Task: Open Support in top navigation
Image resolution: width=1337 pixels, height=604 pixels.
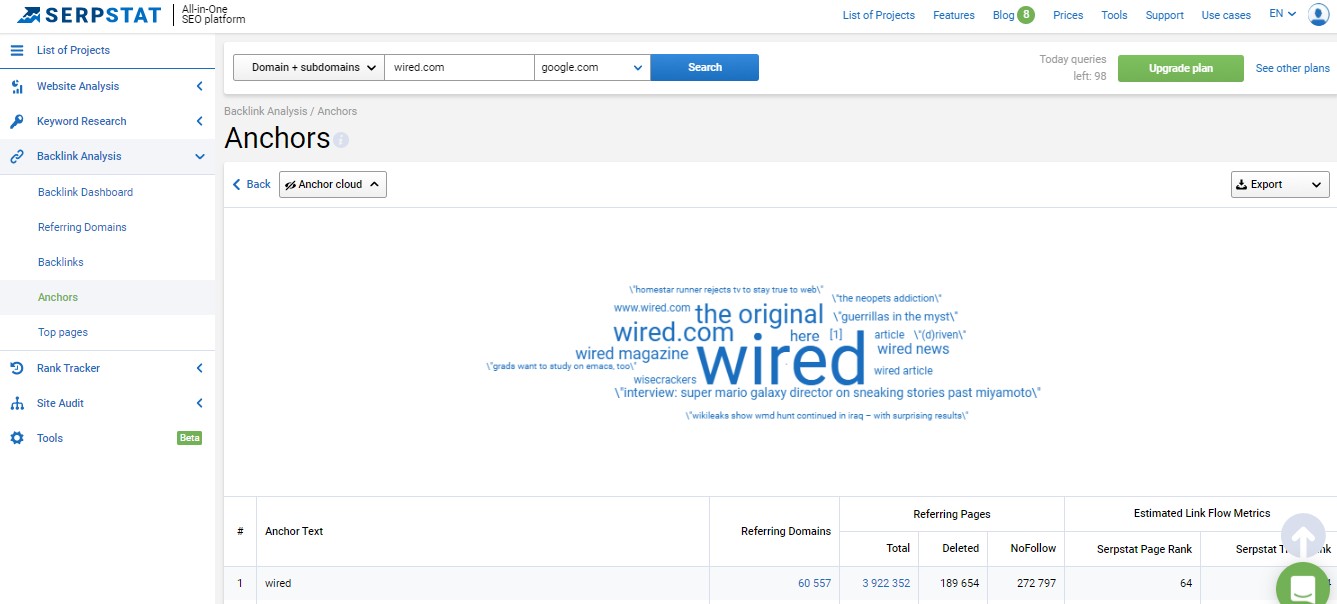Action: pyautogui.click(x=1165, y=15)
